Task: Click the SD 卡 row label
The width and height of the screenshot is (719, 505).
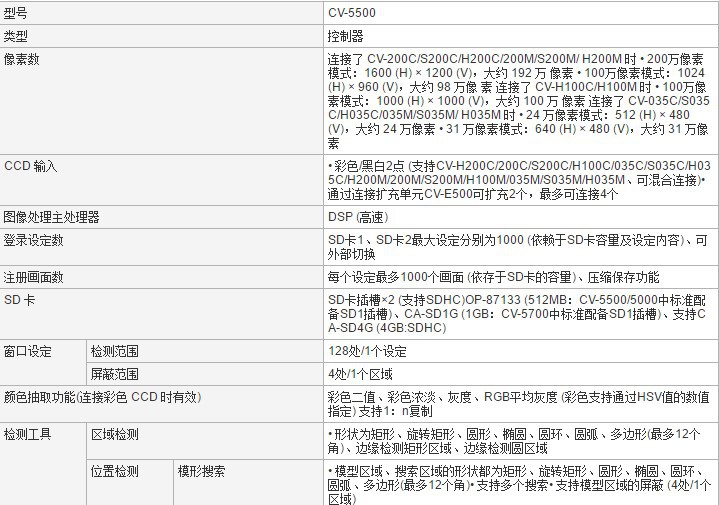Action: 20,300
